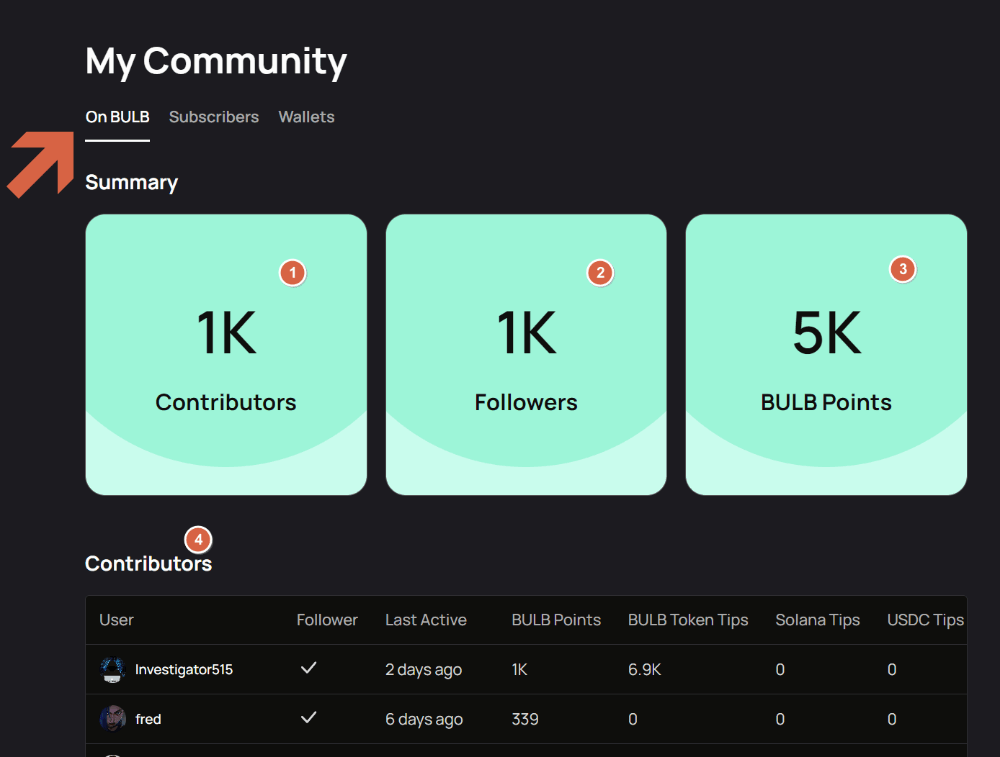Click Investigator515's 1K BULB Points value

519,670
